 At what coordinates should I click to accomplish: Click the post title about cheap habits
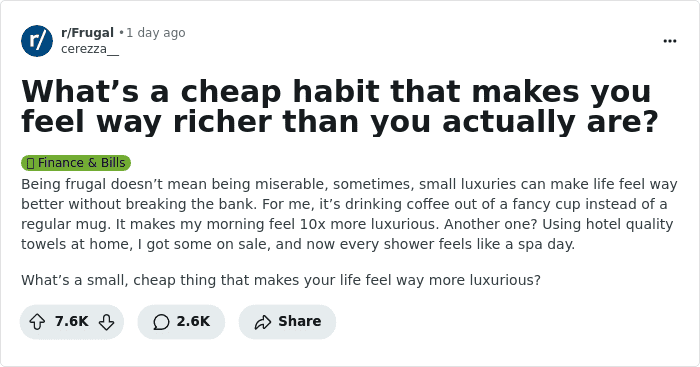(340, 106)
